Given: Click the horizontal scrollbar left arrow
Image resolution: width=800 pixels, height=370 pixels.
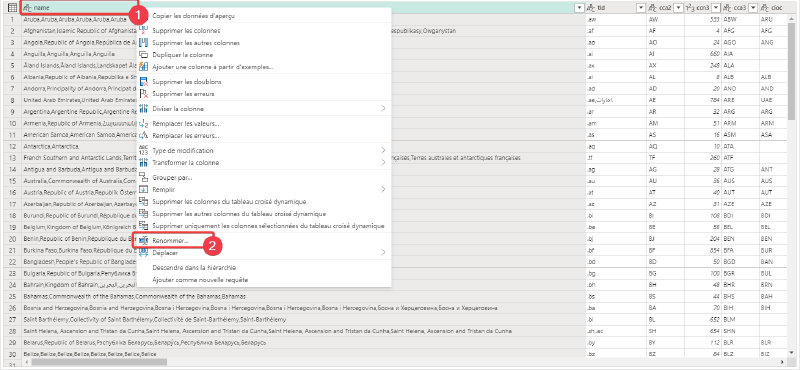Looking at the screenshot, I should (26, 362).
